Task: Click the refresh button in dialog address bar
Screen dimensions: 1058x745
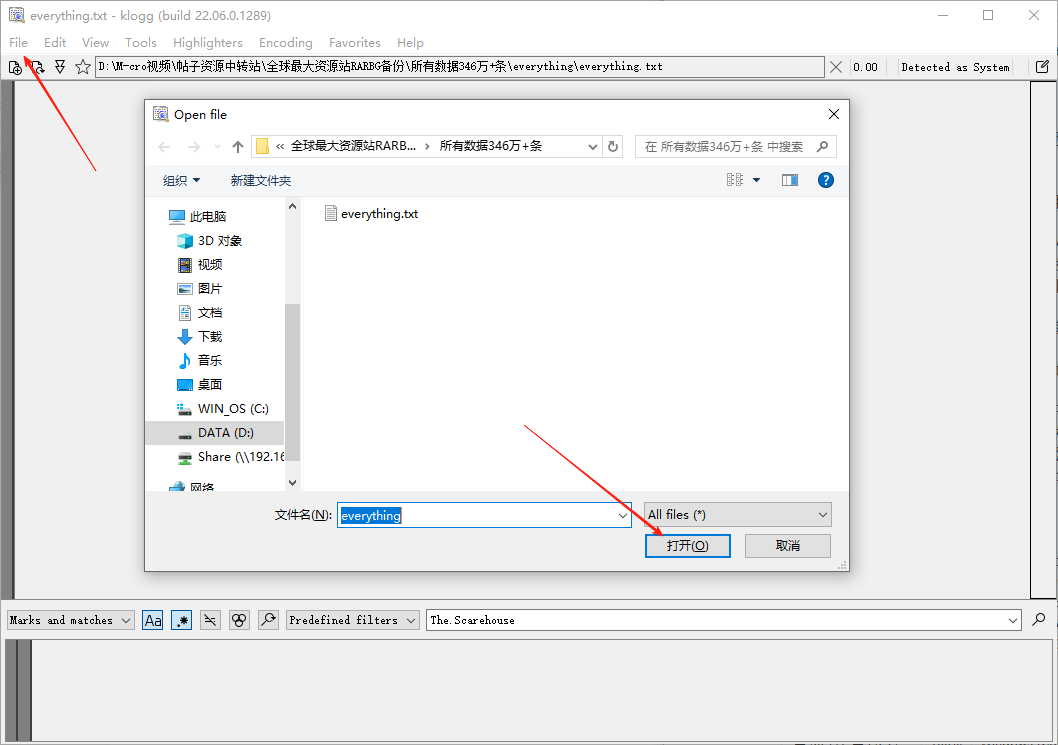Action: [x=614, y=146]
